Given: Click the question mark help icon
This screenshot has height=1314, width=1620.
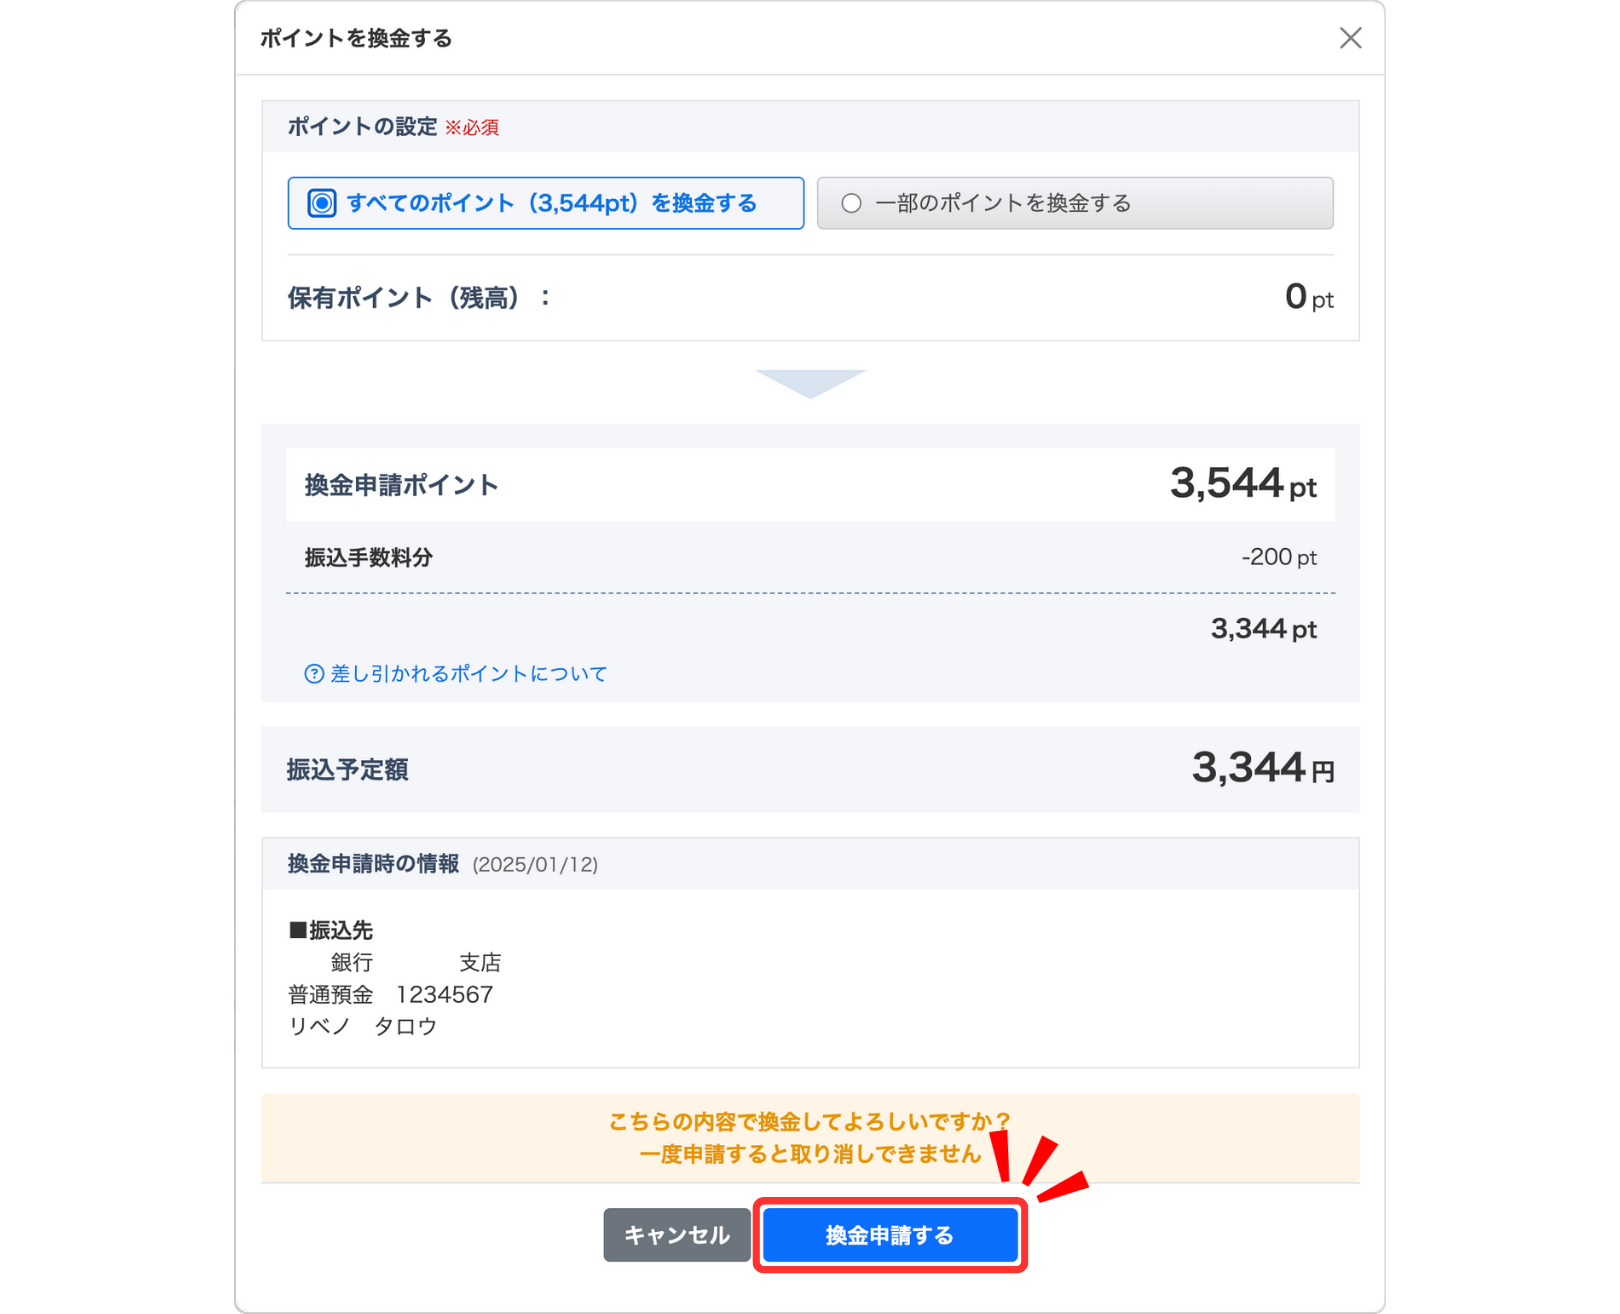Looking at the screenshot, I should [314, 674].
